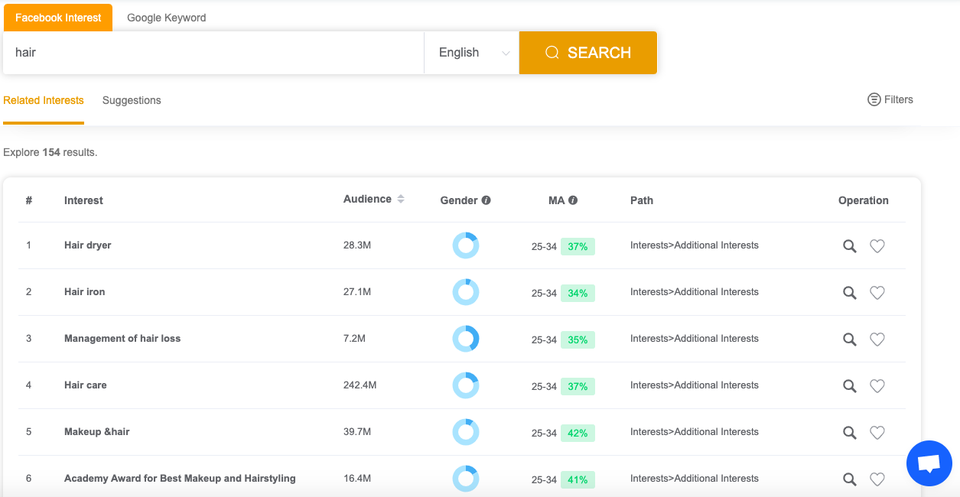Click the 35% MA badge
This screenshot has height=497, width=960.
point(577,340)
